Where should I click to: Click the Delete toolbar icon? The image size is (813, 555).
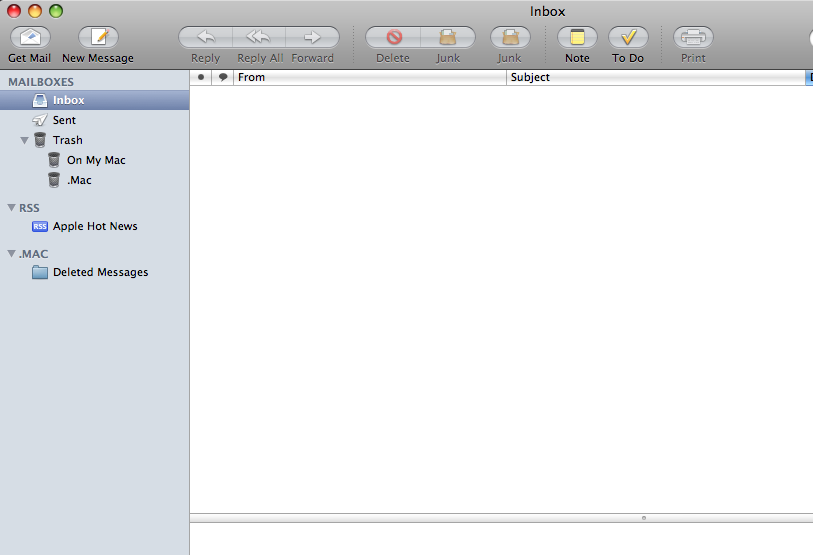tap(394, 37)
